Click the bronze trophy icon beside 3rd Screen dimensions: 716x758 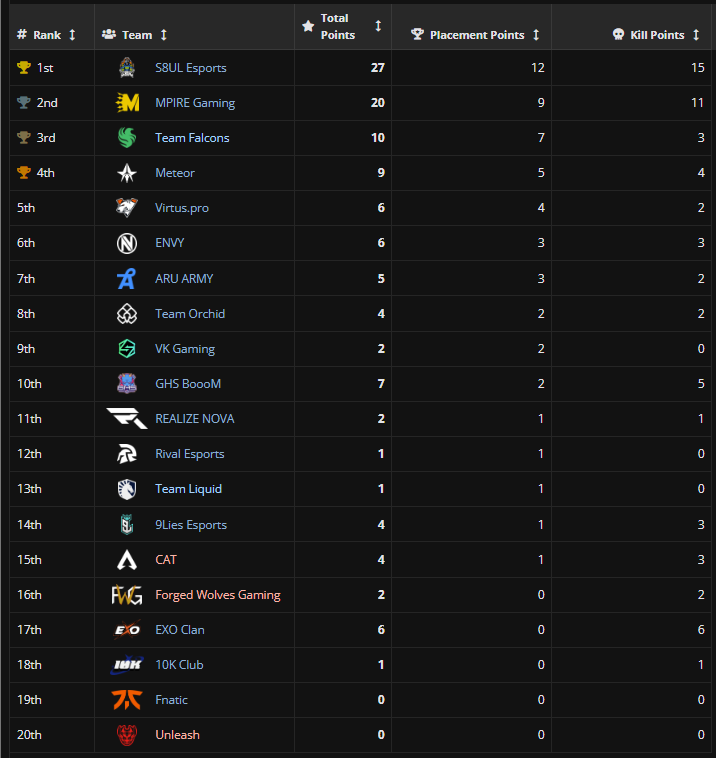(24, 137)
